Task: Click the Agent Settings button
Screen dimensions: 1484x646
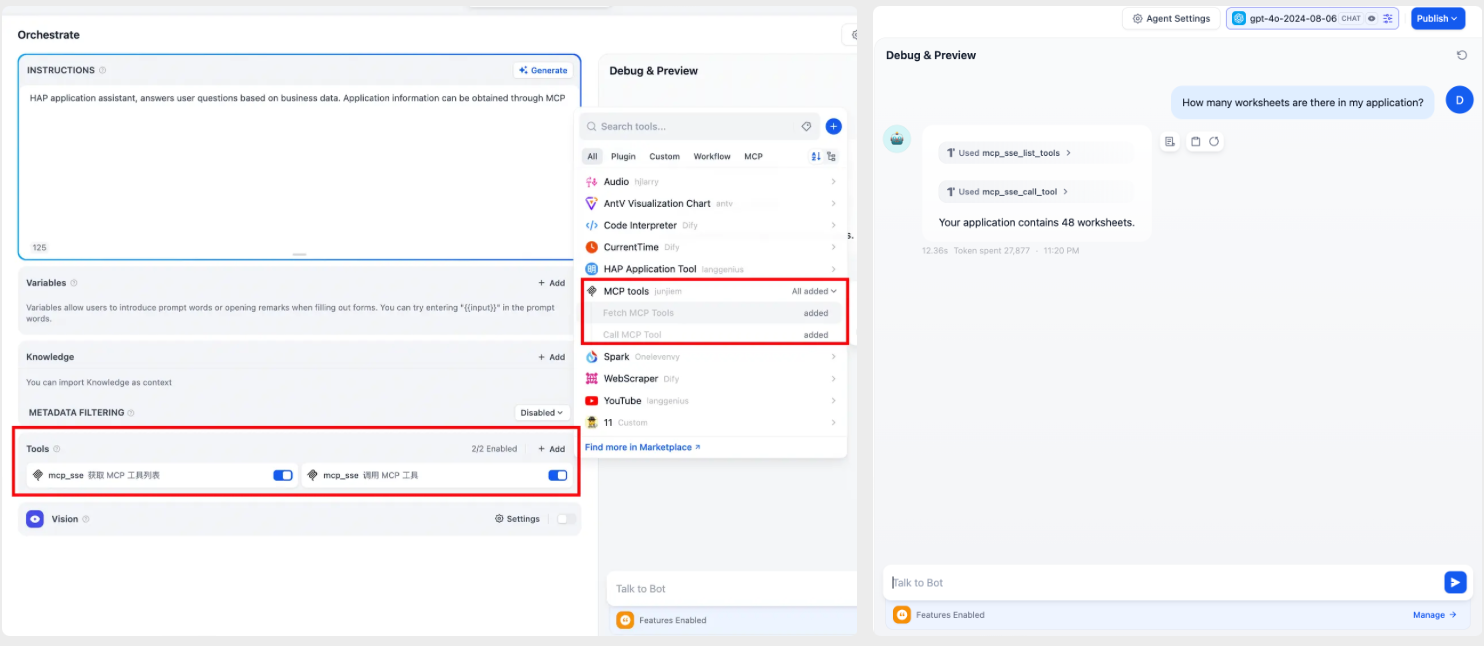Action: coord(1170,19)
